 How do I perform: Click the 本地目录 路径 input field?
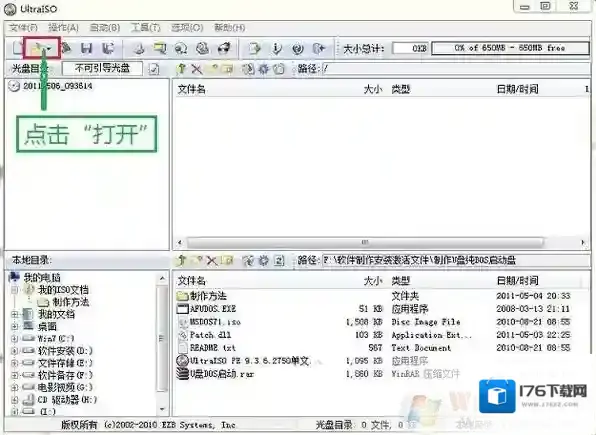click(x=455, y=260)
